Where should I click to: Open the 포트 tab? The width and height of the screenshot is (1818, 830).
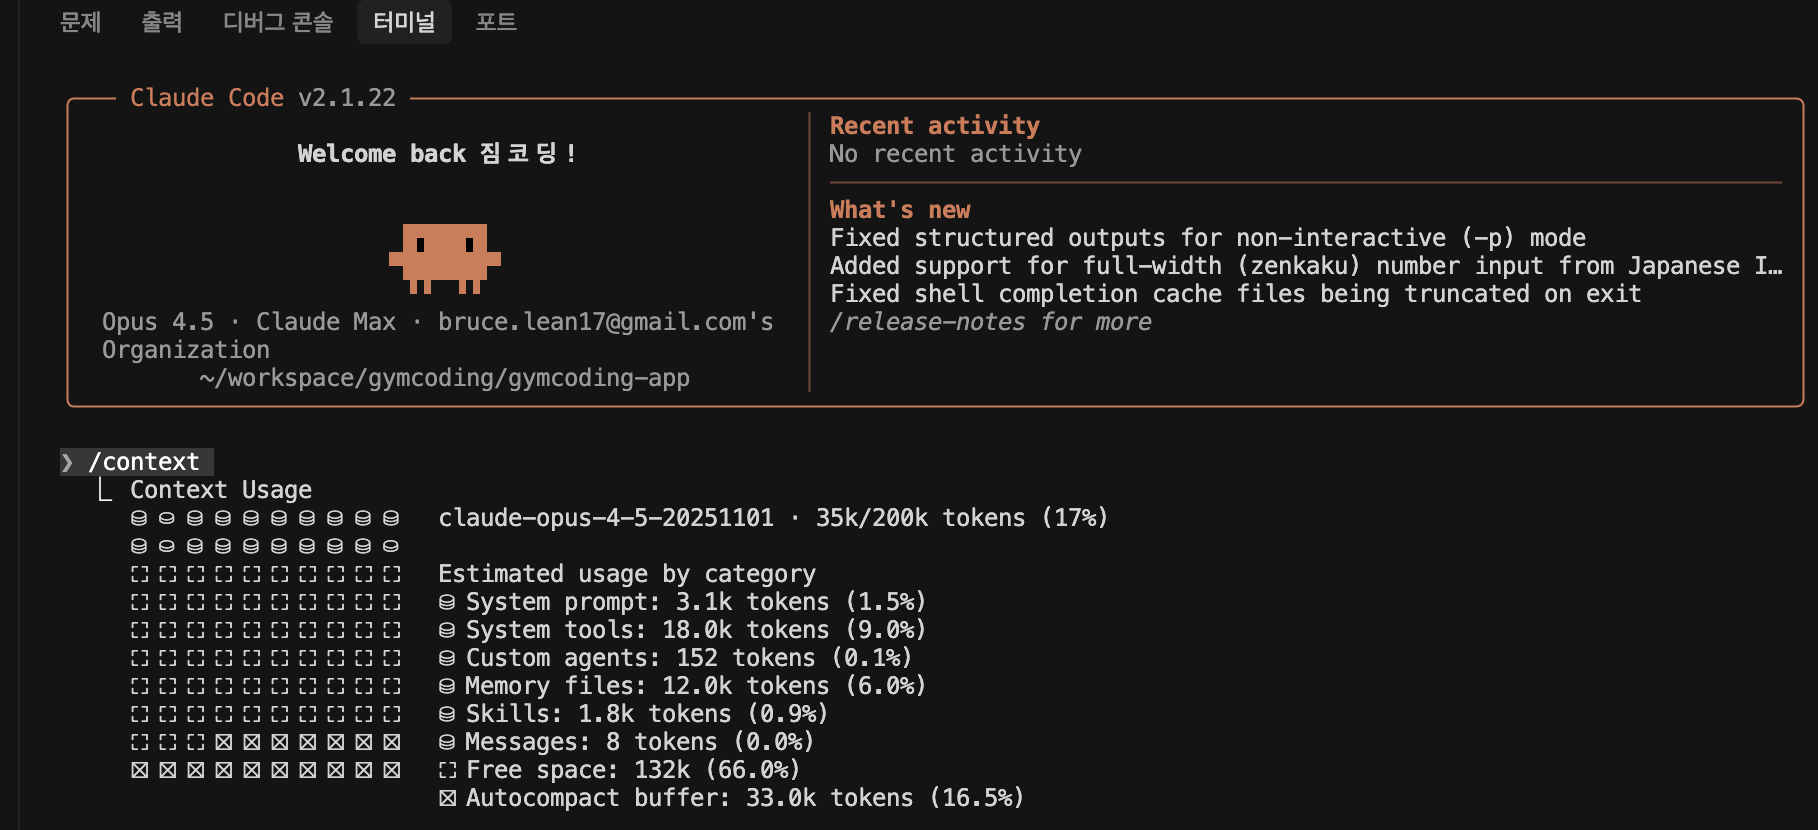496,22
